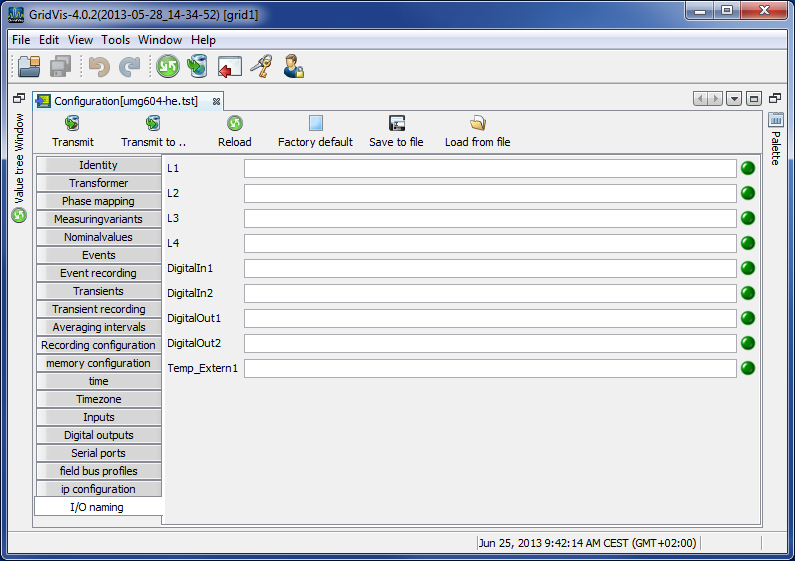
Task: Redo action using the redo arrow
Action: [x=130, y=66]
